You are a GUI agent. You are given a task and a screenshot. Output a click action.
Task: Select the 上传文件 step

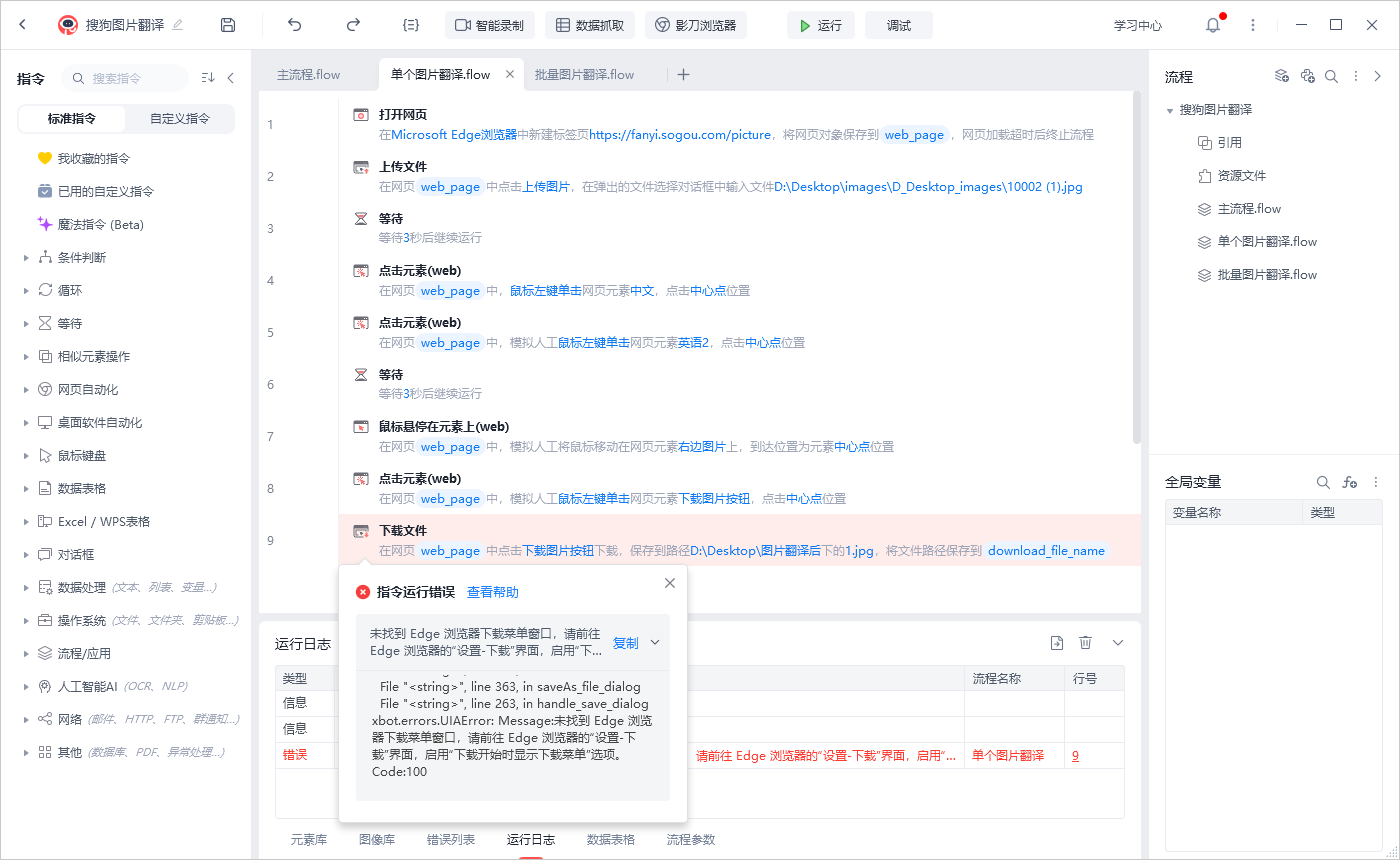(x=736, y=176)
